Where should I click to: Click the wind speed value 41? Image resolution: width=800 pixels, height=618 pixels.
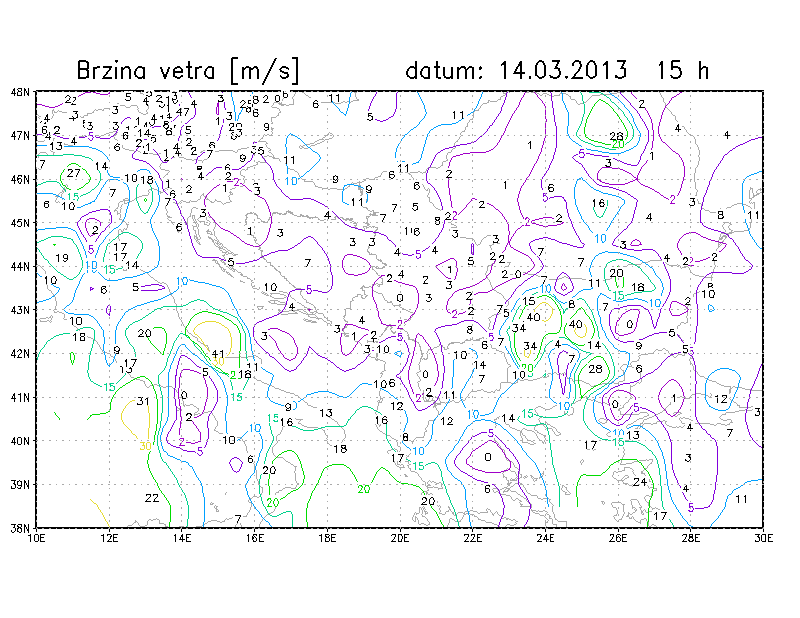(x=218, y=354)
